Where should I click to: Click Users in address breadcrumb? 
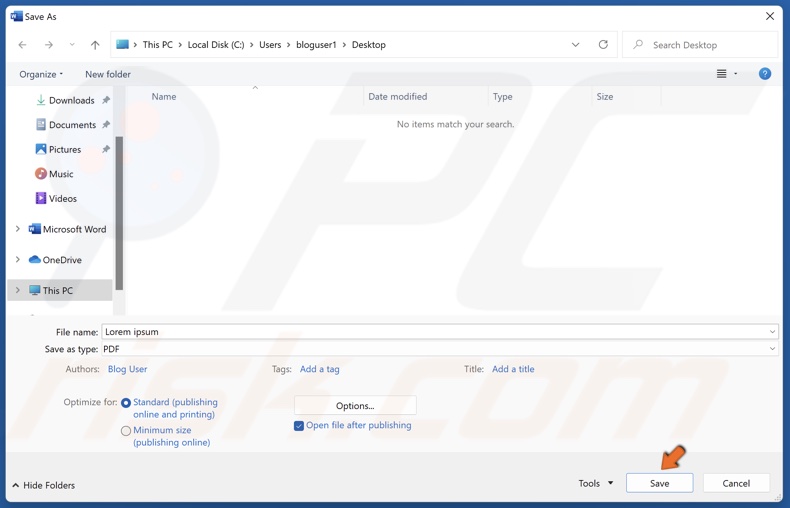point(270,45)
